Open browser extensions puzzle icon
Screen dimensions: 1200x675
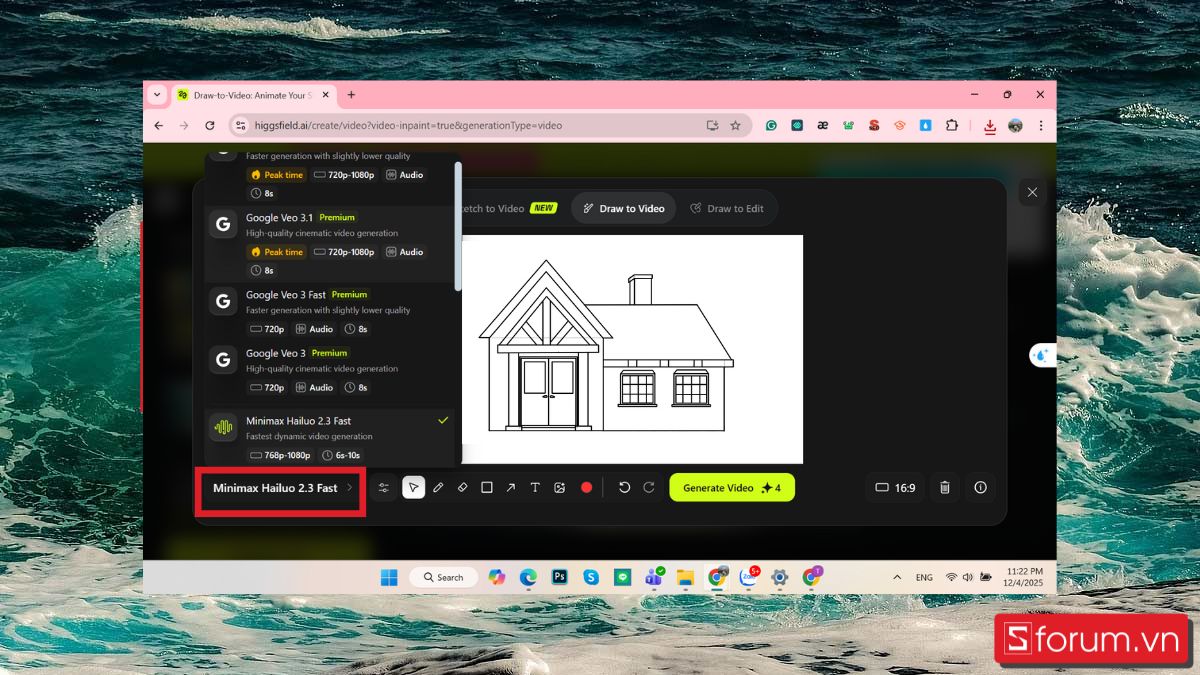coord(952,126)
